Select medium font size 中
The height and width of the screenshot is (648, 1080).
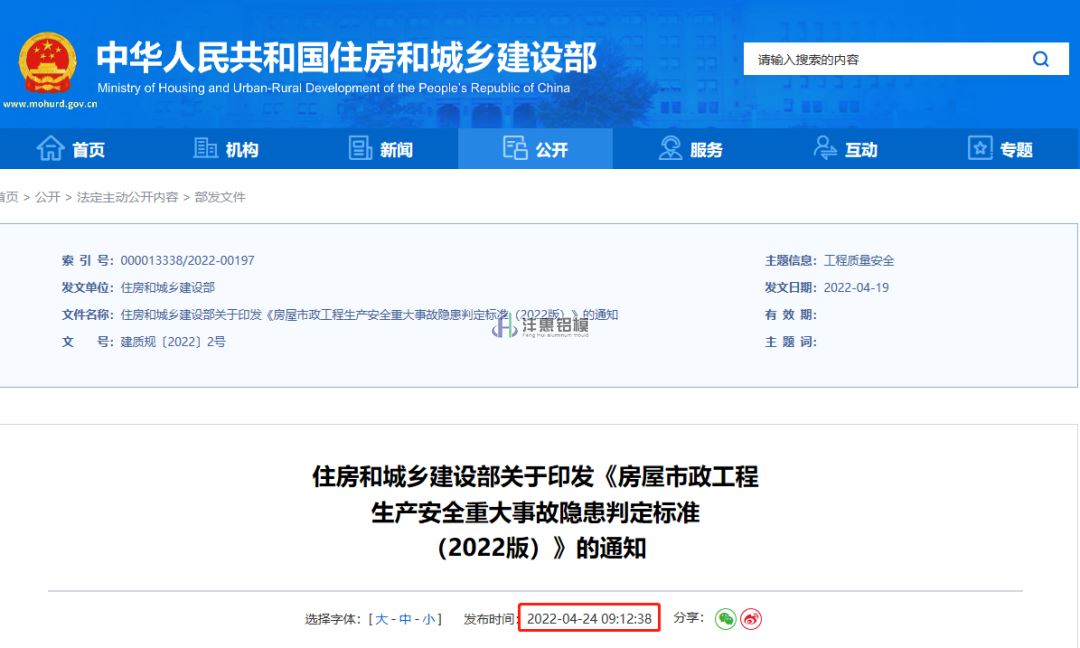(x=405, y=619)
